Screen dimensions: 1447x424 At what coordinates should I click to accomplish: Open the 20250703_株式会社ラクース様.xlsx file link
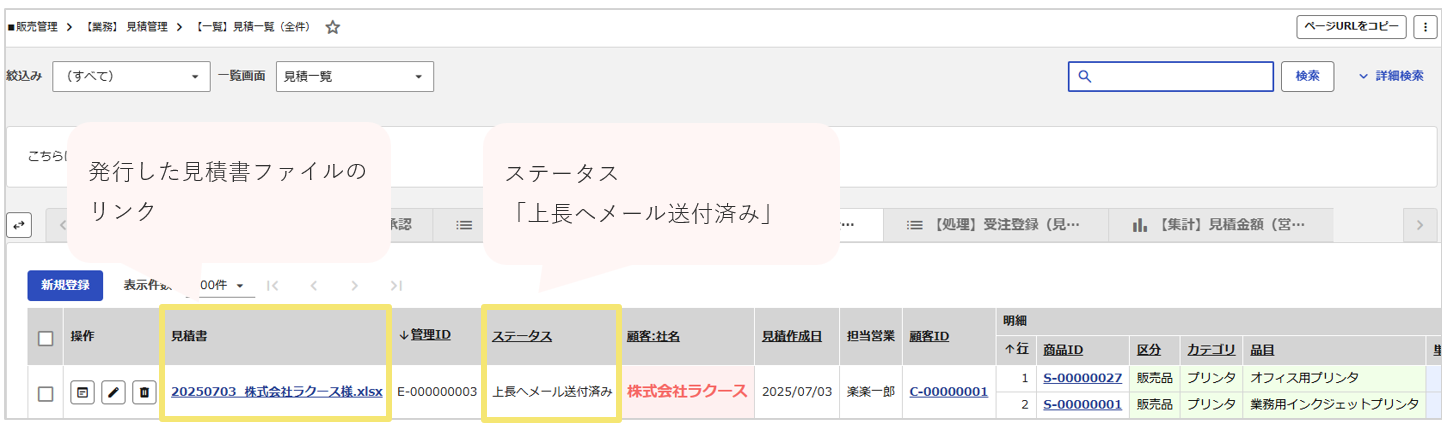pos(277,392)
